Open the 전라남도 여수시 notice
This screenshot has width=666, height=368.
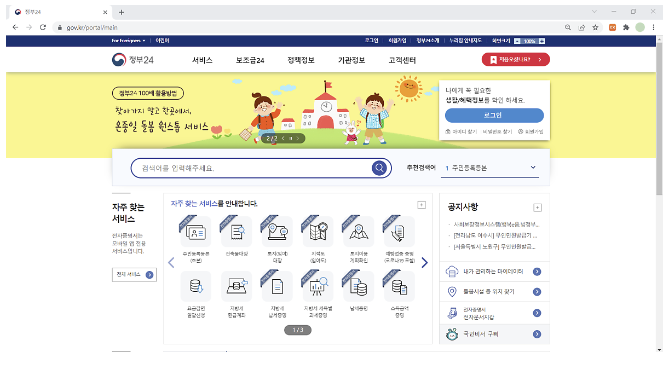point(495,235)
